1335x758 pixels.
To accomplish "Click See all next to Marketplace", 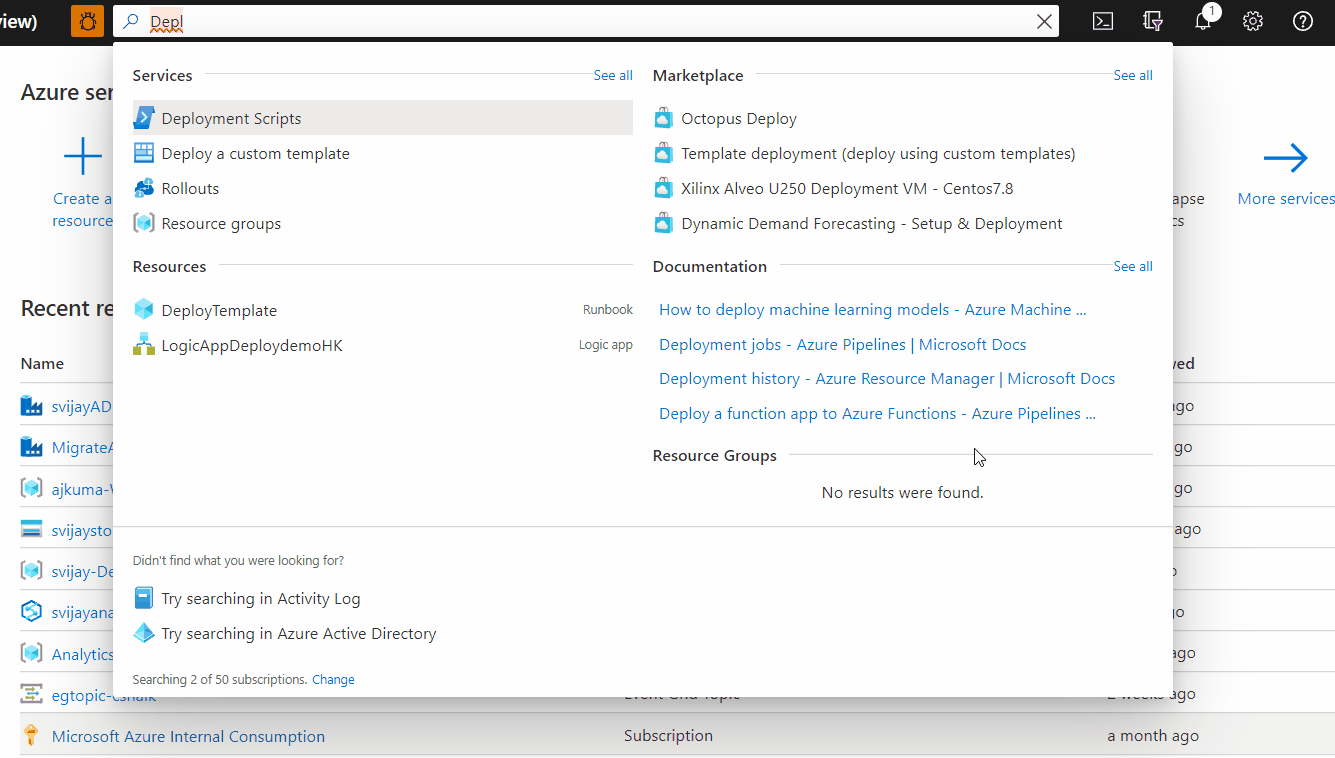I will click(x=1132, y=75).
